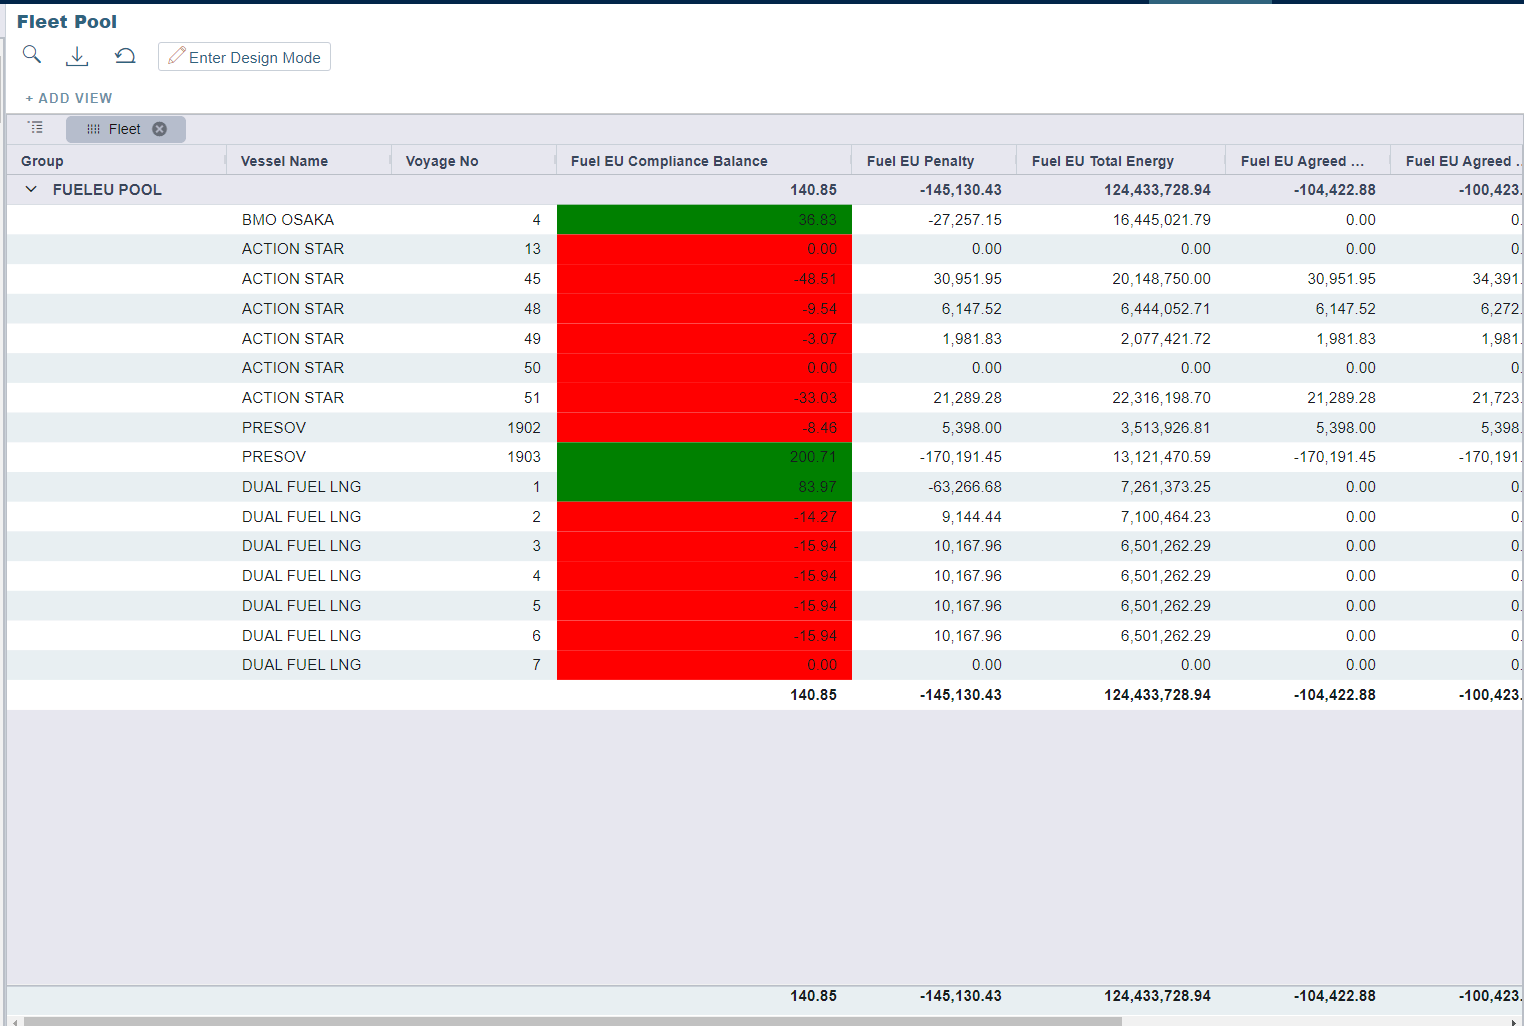This screenshot has width=1524, height=1026.
Task: Open the search magnifier tool
Action: [32, 55]
